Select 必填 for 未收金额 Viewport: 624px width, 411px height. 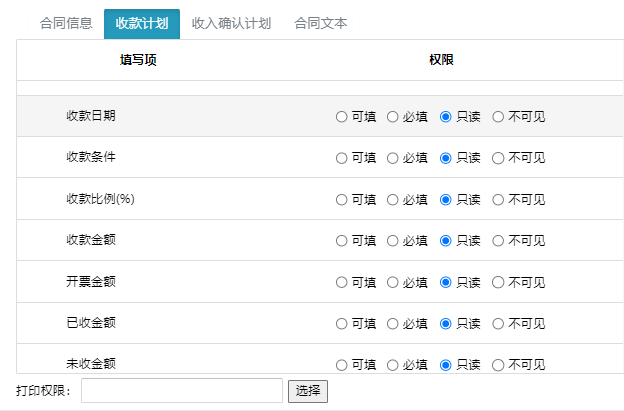click(x=392, y=365)
